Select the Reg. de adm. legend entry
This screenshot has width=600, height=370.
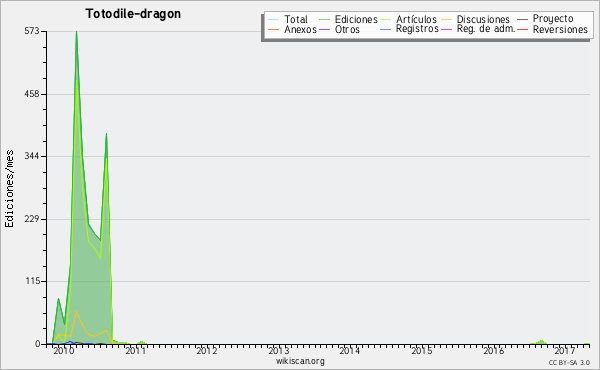[486, 29]
